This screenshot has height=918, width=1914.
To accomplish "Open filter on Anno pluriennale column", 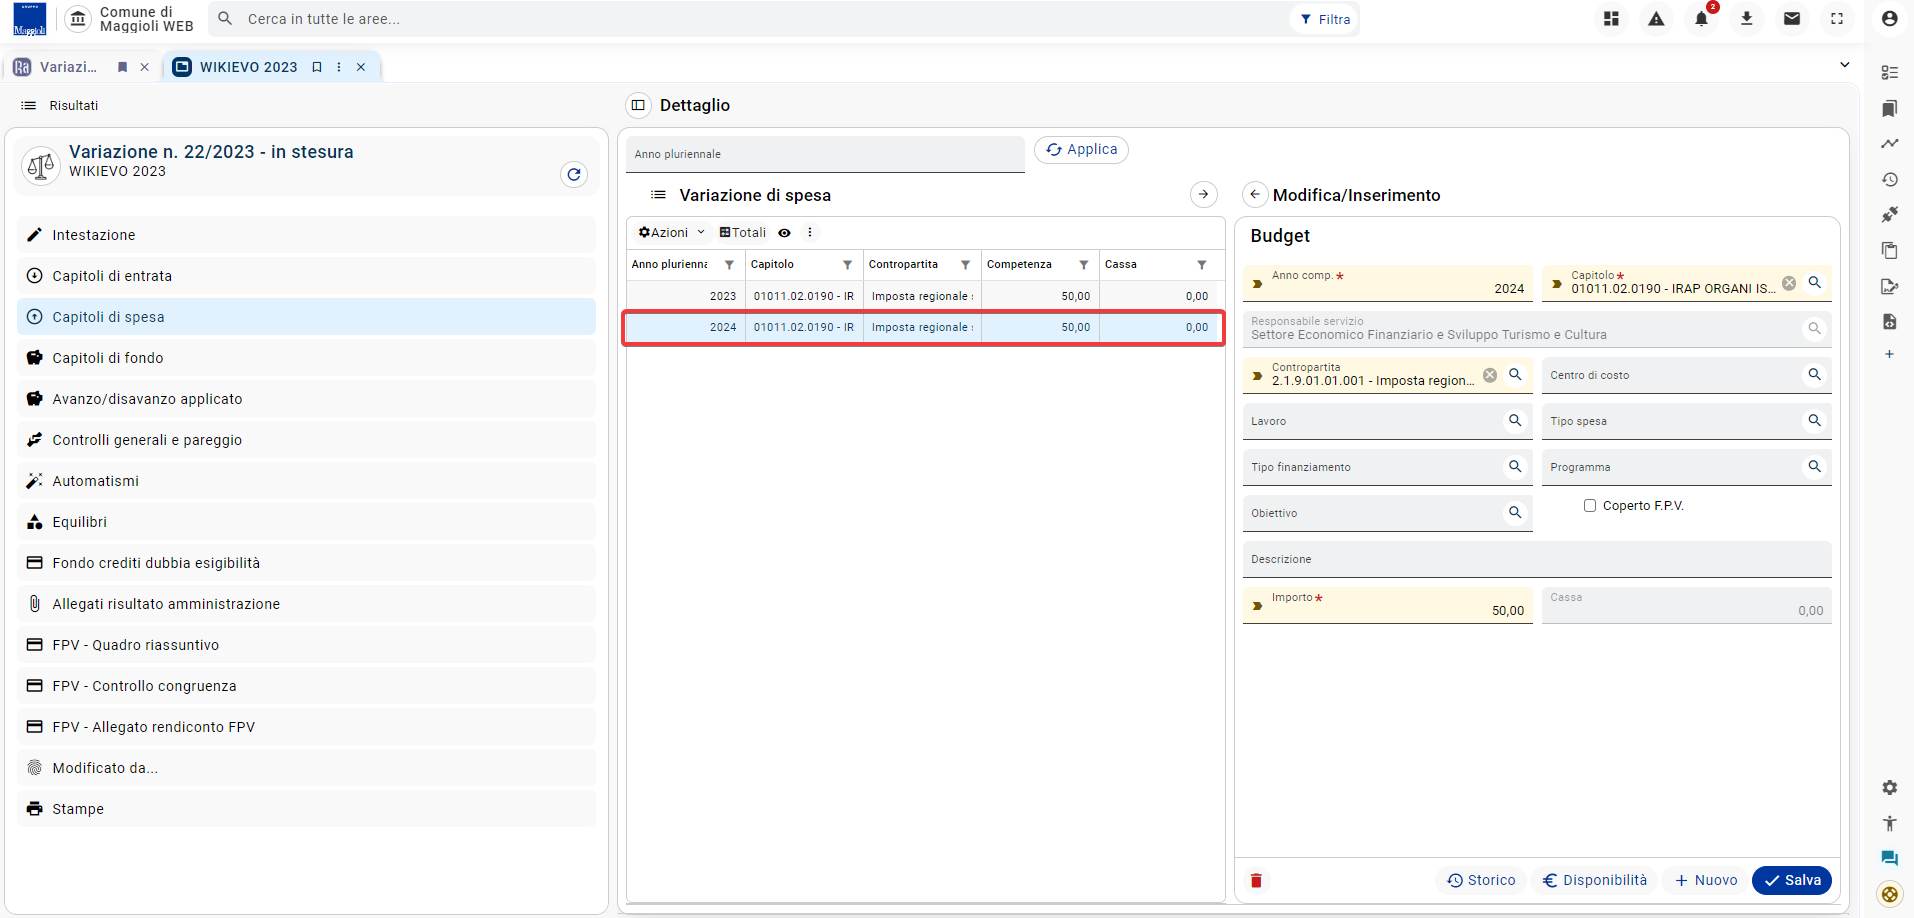I will [x=730, y=265].
